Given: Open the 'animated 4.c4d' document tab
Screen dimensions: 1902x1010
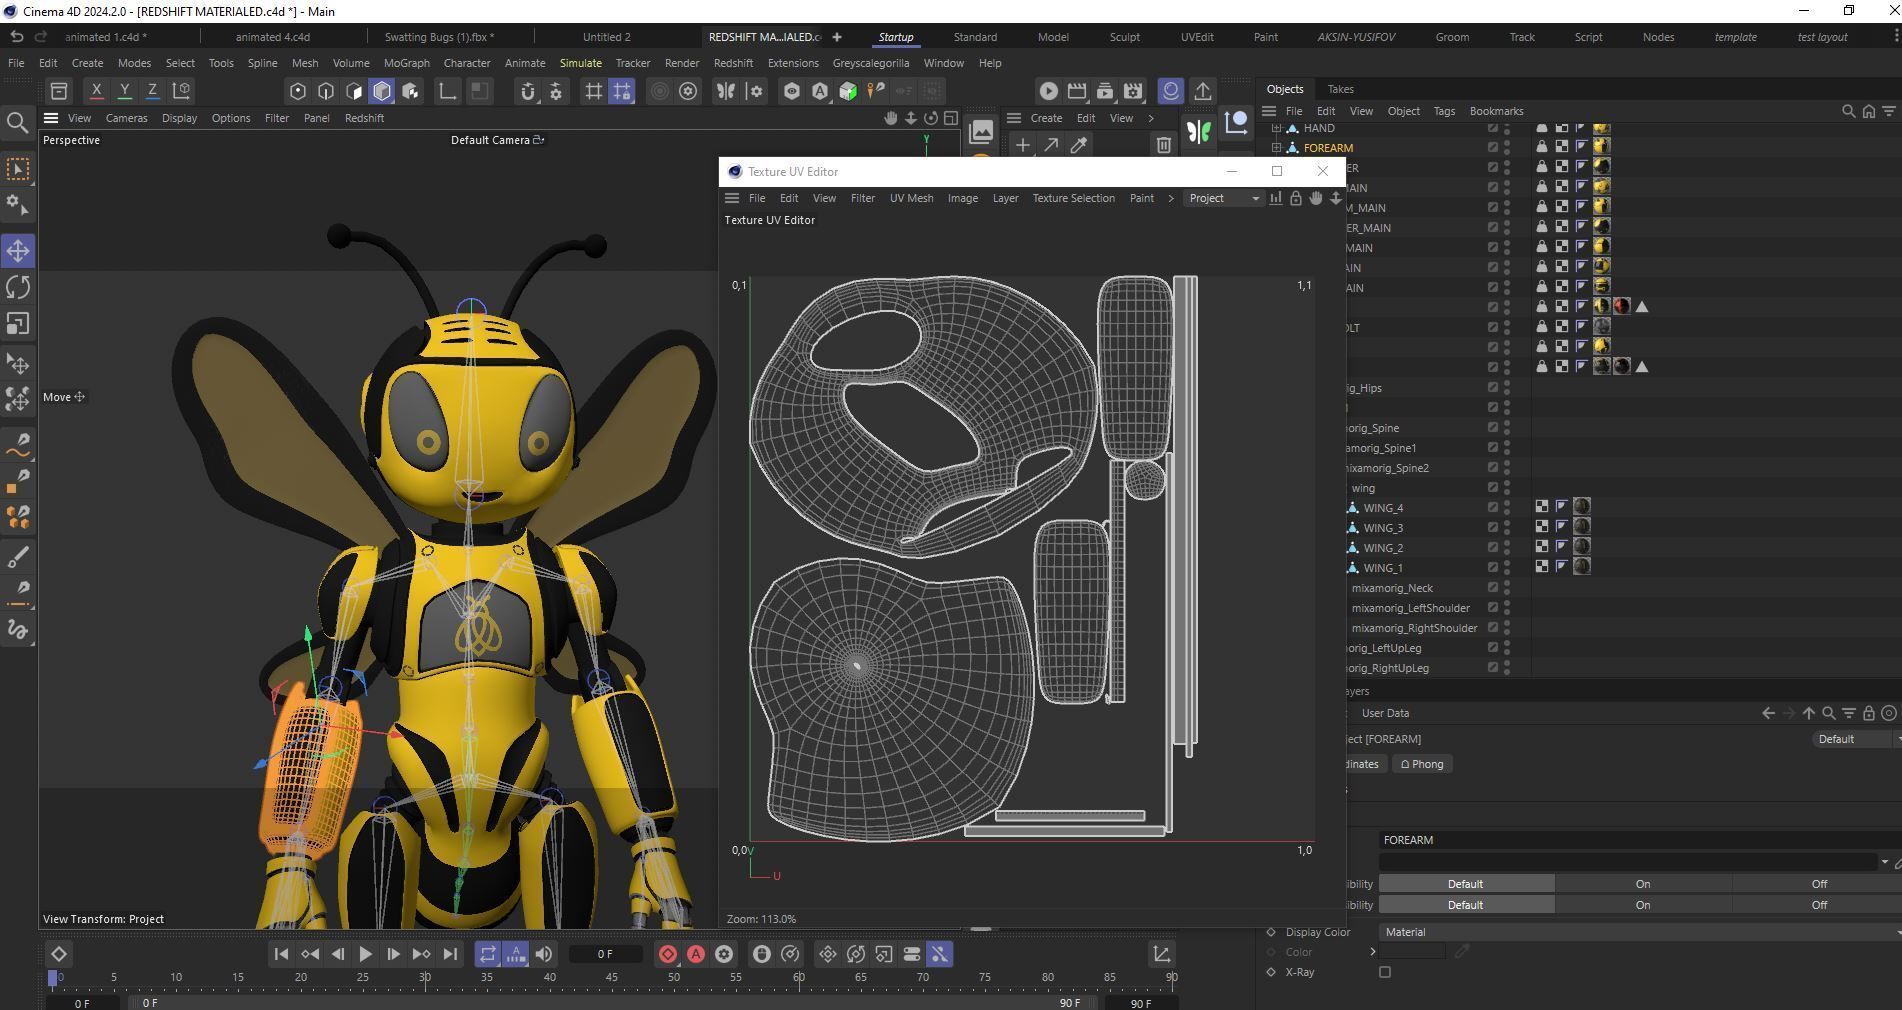Looking at the screenshot, I should [272, 37].
